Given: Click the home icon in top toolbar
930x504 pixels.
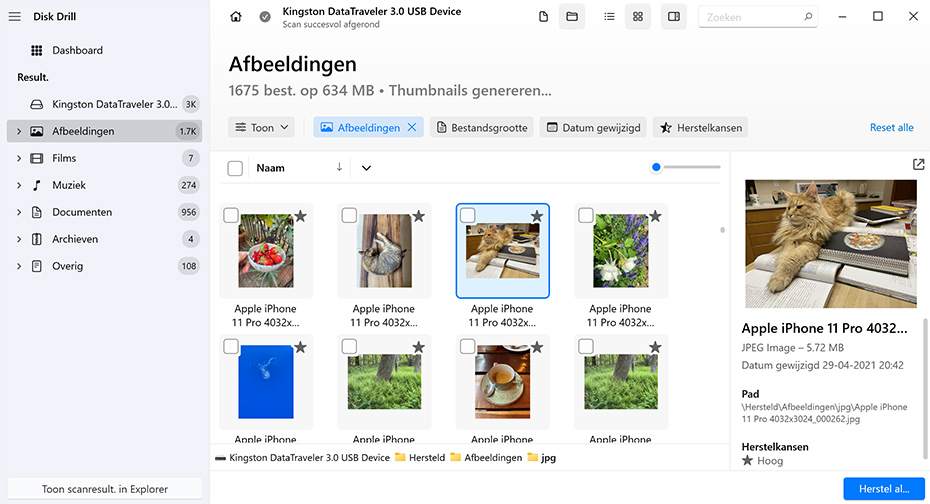Looking at the screenshot, I should point(236,17).
